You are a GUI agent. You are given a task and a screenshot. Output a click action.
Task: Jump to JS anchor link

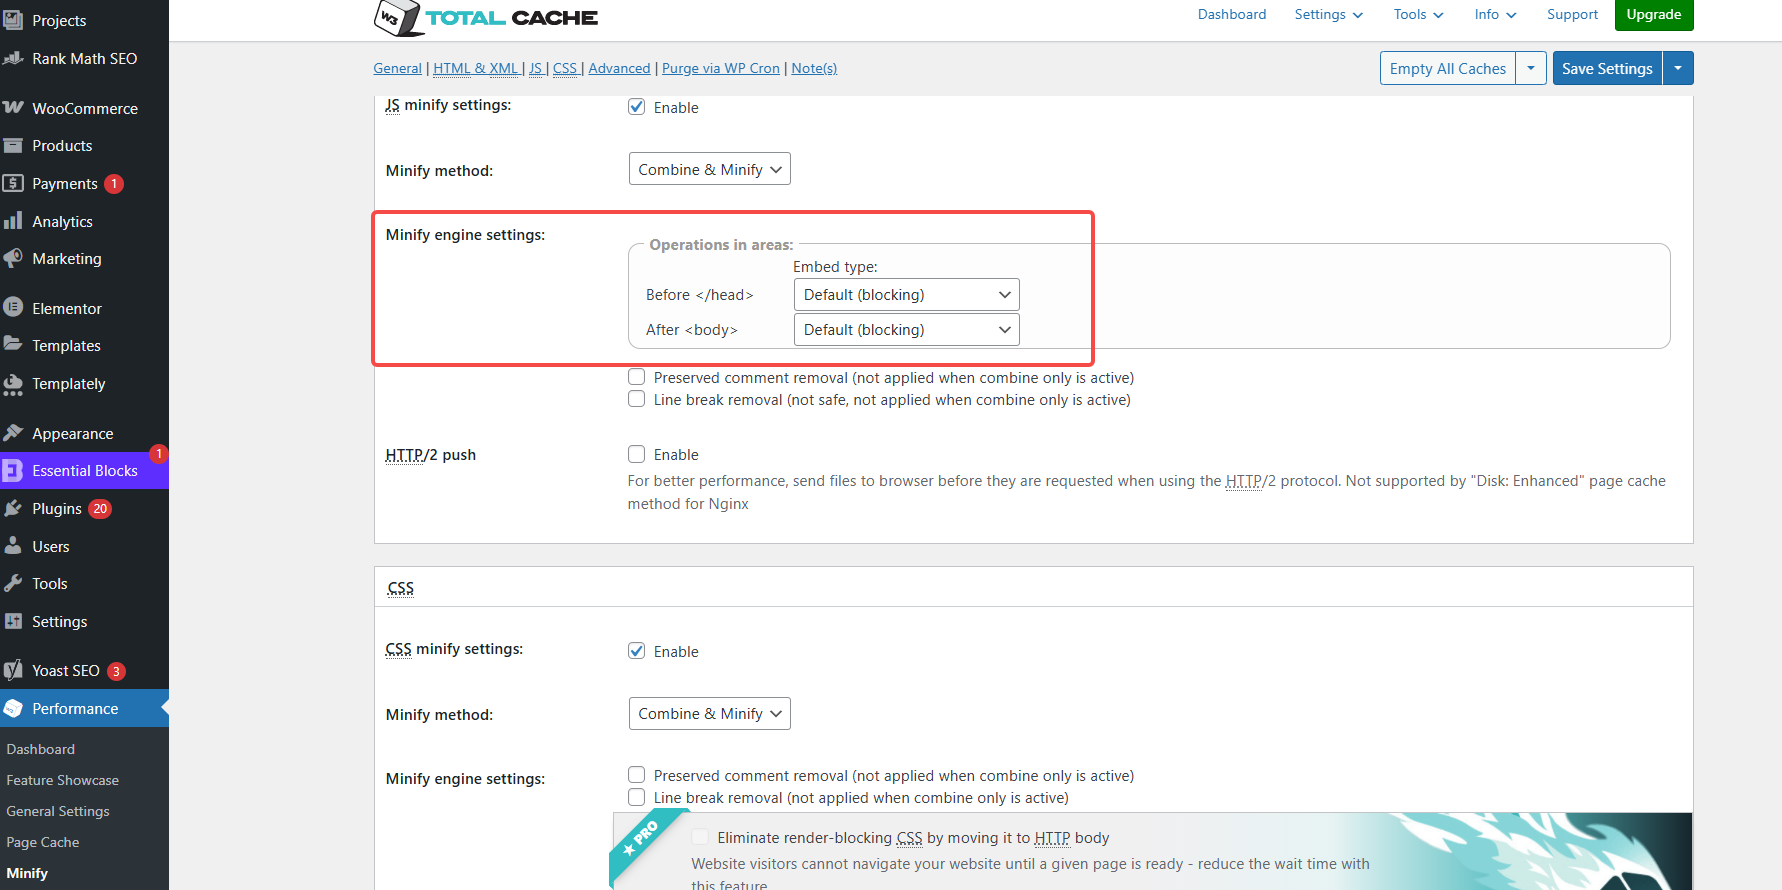536,68
